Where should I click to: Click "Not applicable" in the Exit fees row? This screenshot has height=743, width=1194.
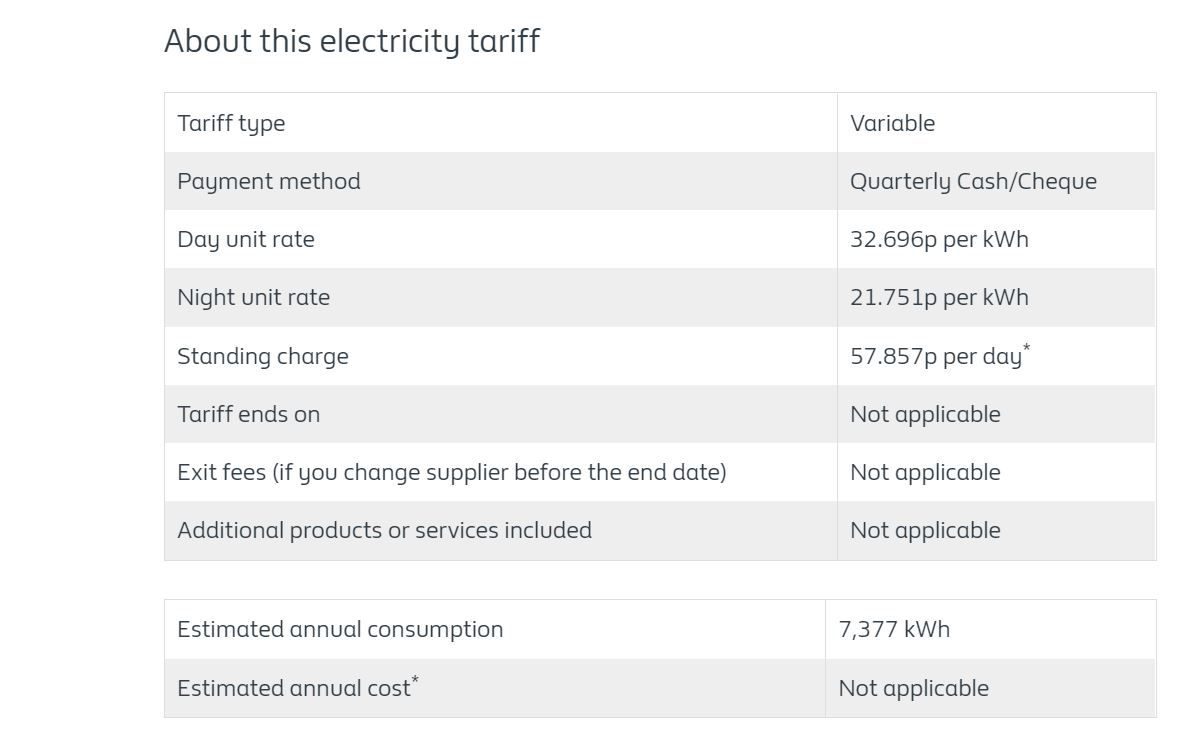tap(925, 472)
